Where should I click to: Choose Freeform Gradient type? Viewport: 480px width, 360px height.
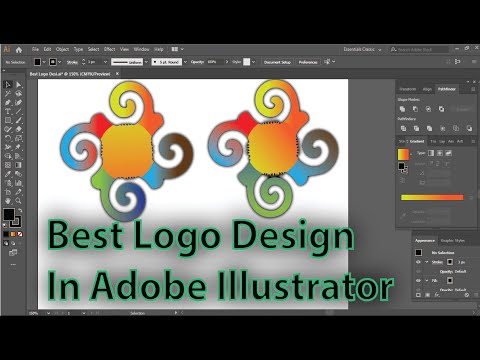coord(448,153)
